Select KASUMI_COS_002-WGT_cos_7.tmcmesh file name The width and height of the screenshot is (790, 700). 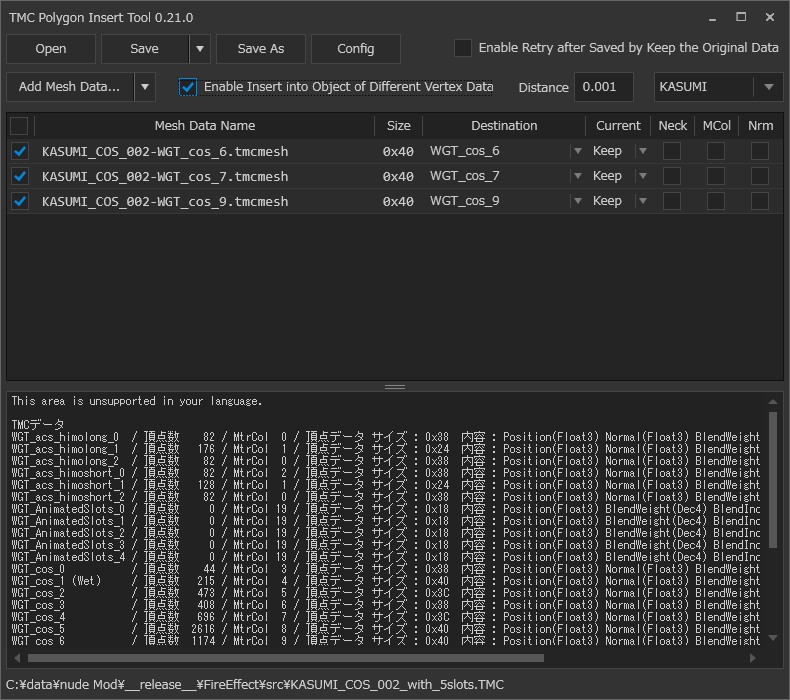tap(165, 176)
